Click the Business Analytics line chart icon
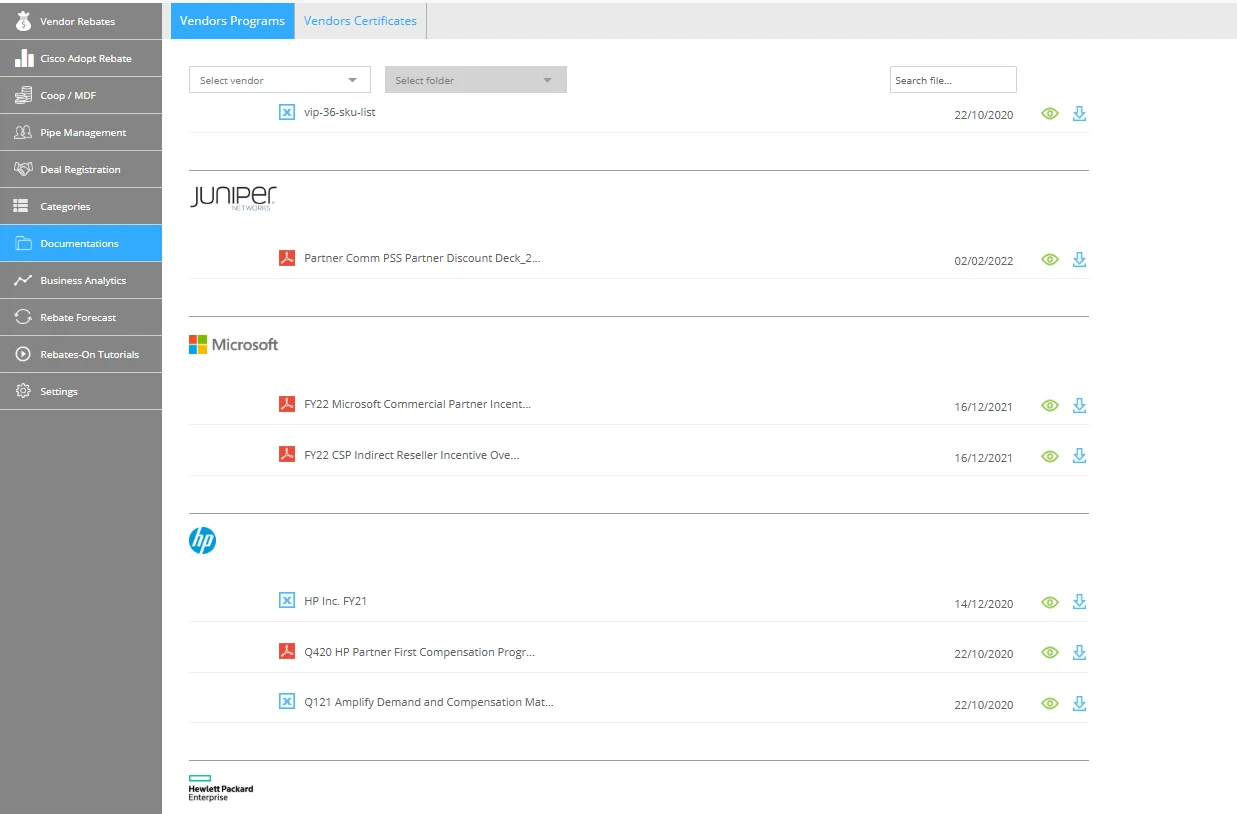The width and height of the screenshot is (1237, 814). click(23, 280)
